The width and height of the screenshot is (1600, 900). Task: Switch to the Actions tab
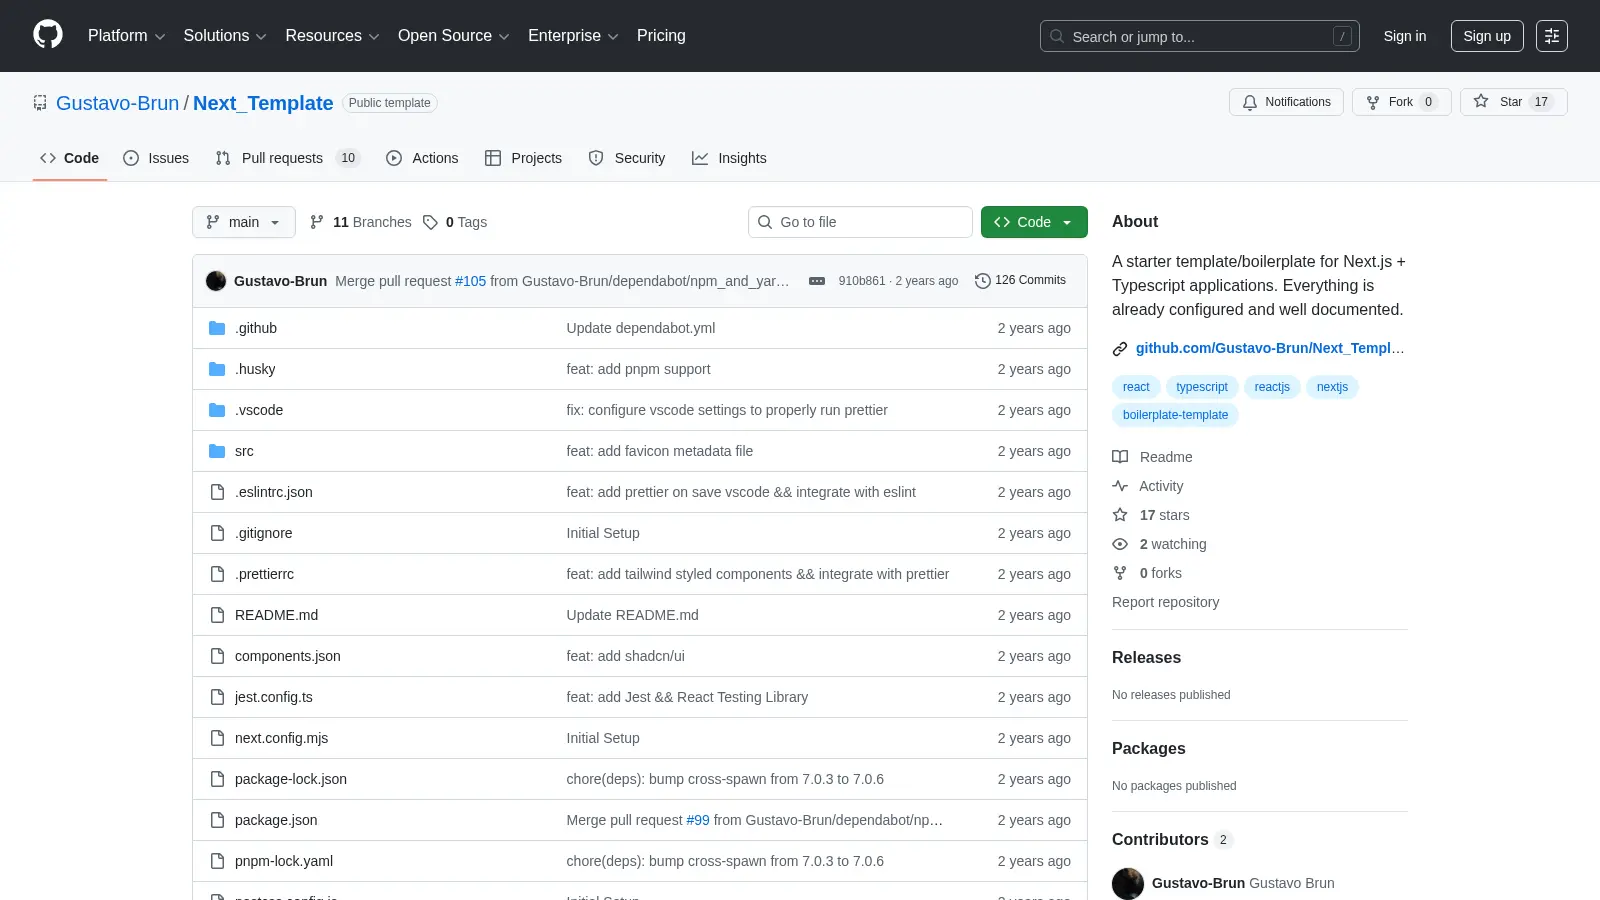[x=422, y=158]
